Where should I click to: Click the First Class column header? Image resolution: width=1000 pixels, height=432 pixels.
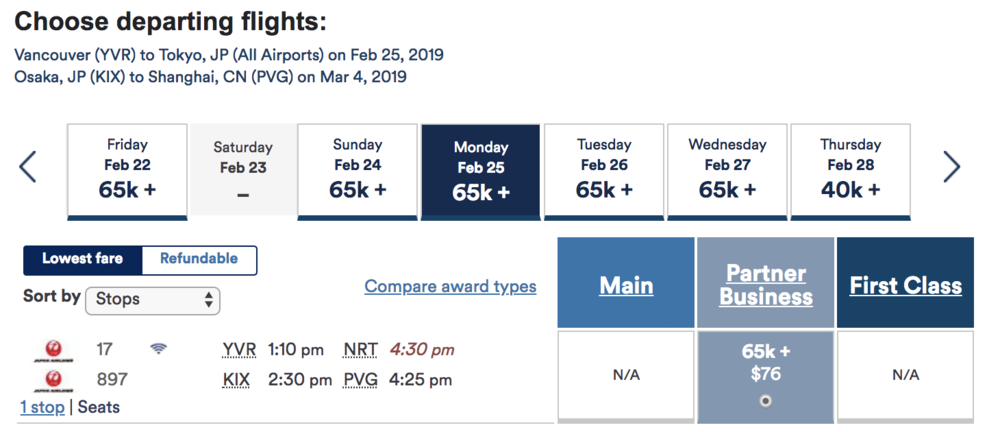[x=905, y=286]
